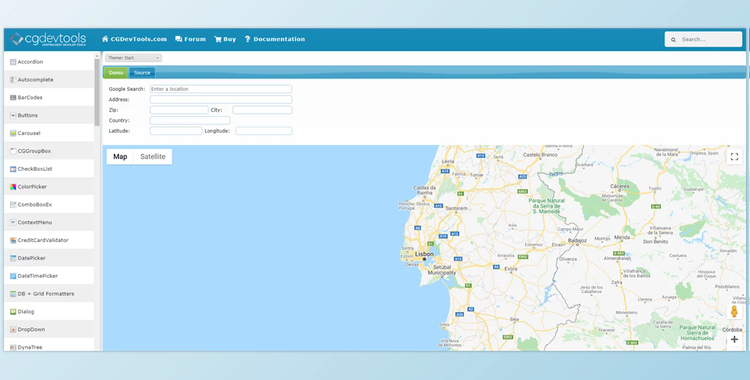Click the CheckBoxList sidebar icon
This screenshot has width=750, height=380.
[x=13, y=169]
